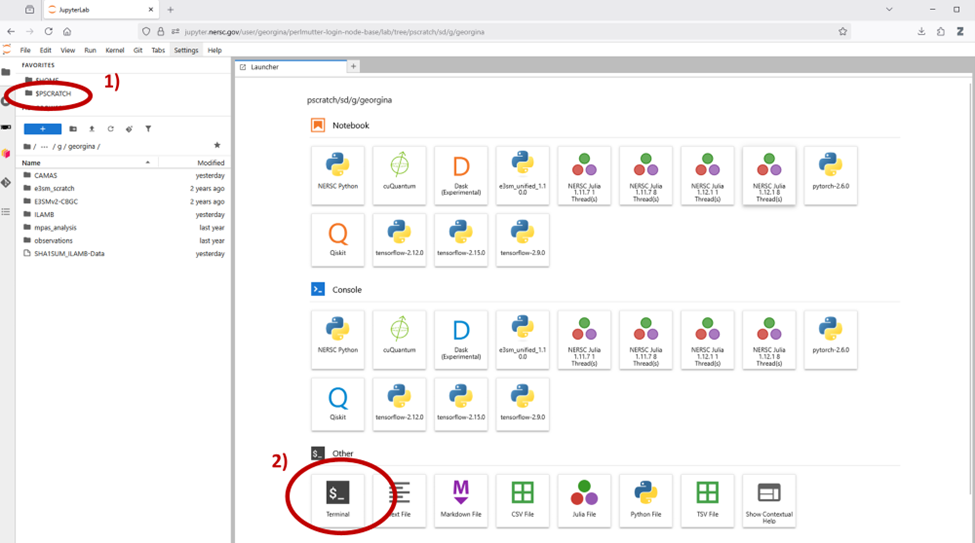Start a pytorch-2.6.0 notebook
This screenshot has height=543, width=975.
pos(829,174)
